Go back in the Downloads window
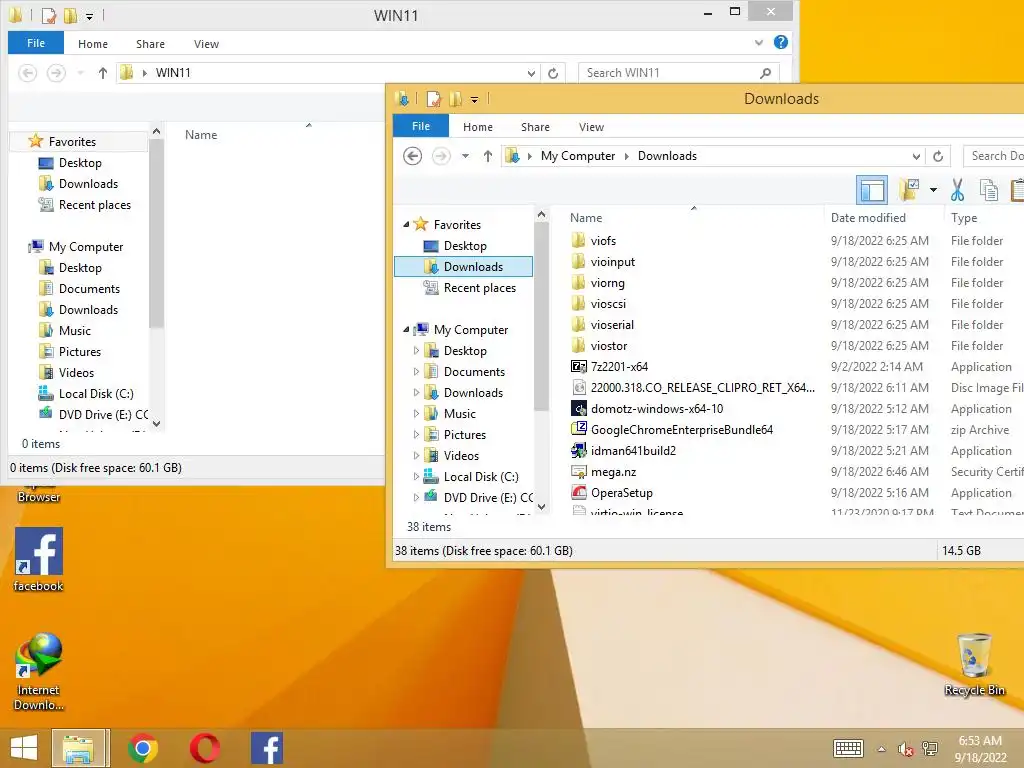The height and width of the screenshot is (768, 1024). (x=412, y=156)
